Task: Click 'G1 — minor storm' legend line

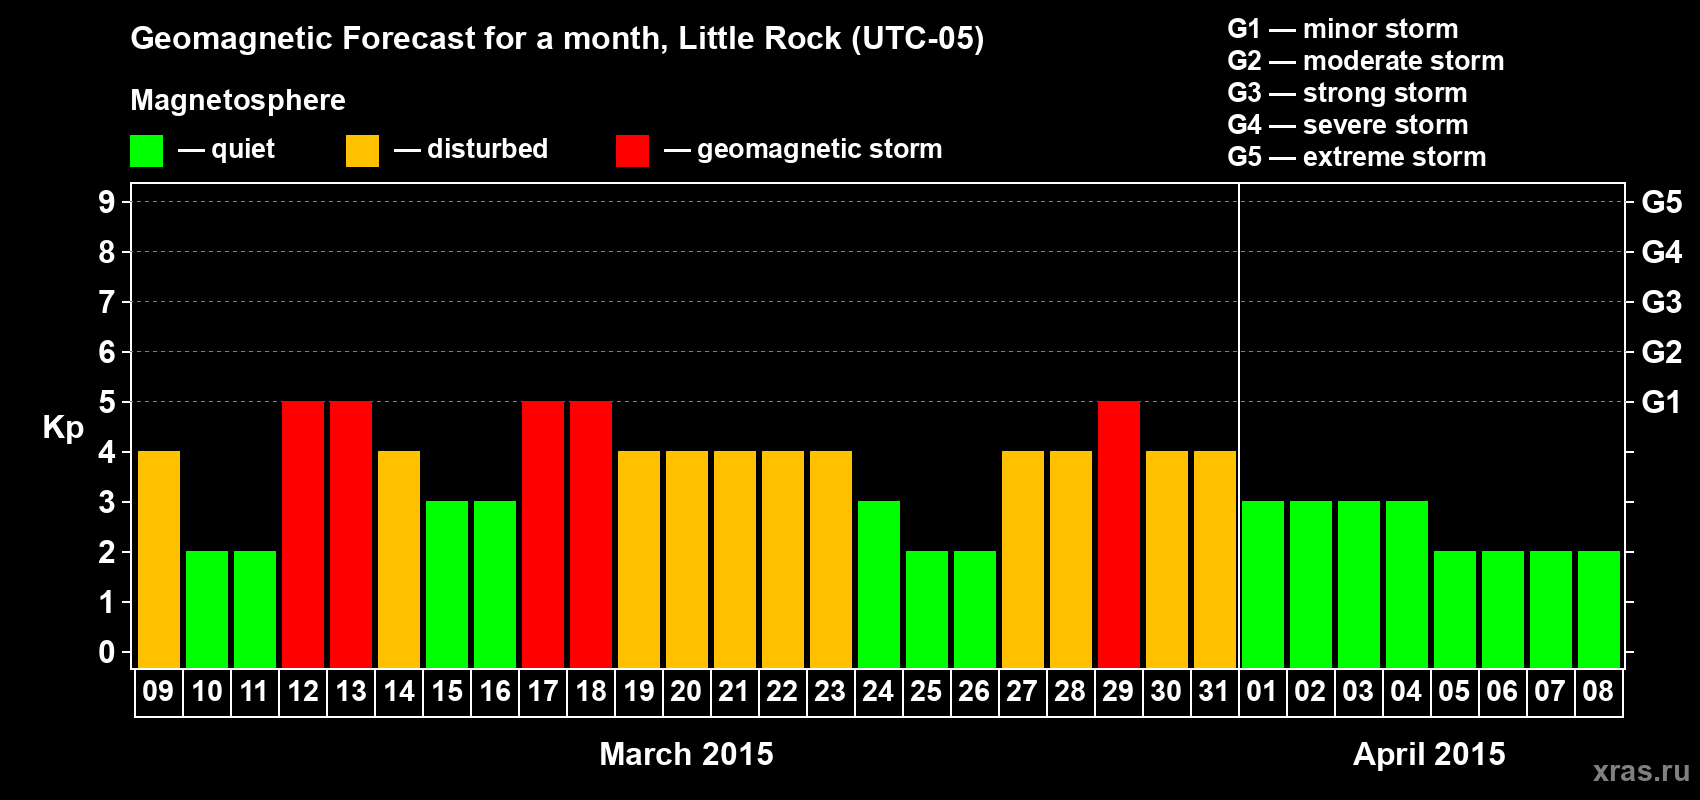Action: click(1343, 29)
